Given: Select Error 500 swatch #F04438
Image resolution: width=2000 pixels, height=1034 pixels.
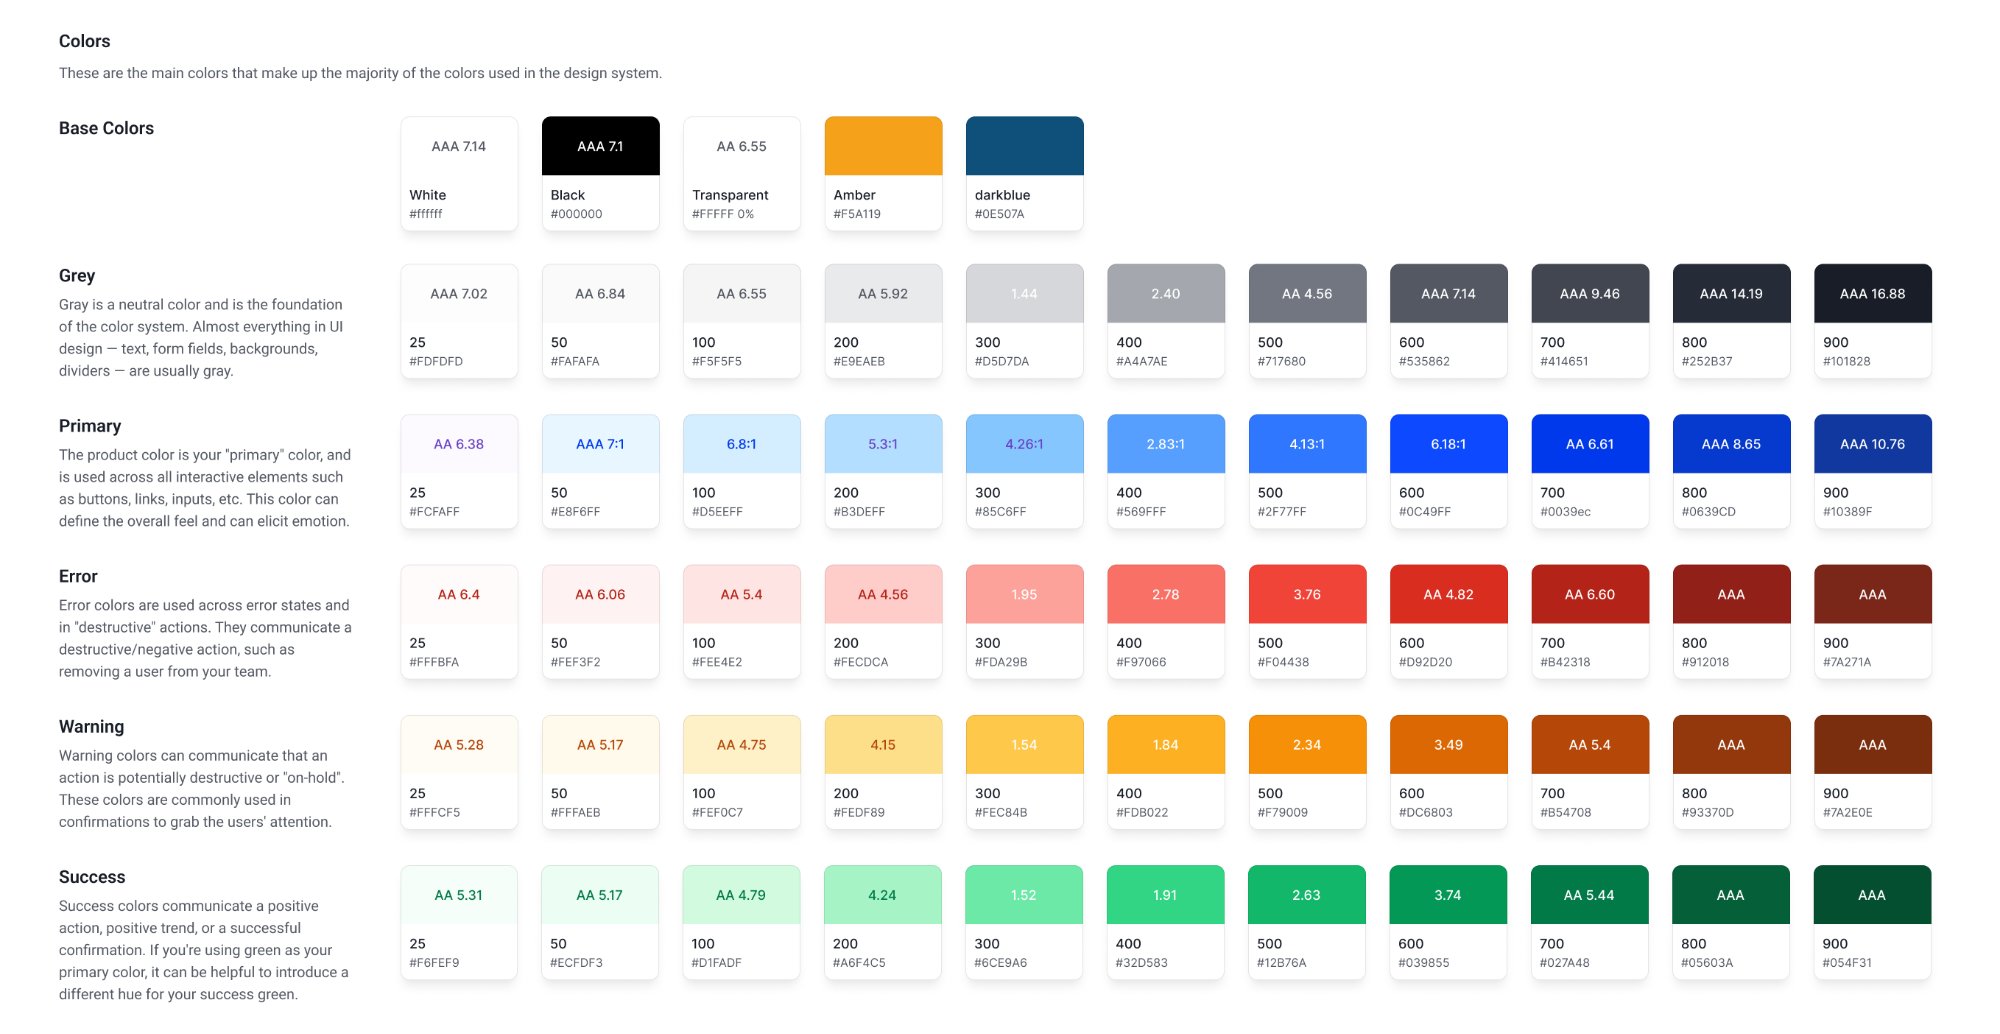Looking at the screenshot, I should click(x=1307, y=594).
